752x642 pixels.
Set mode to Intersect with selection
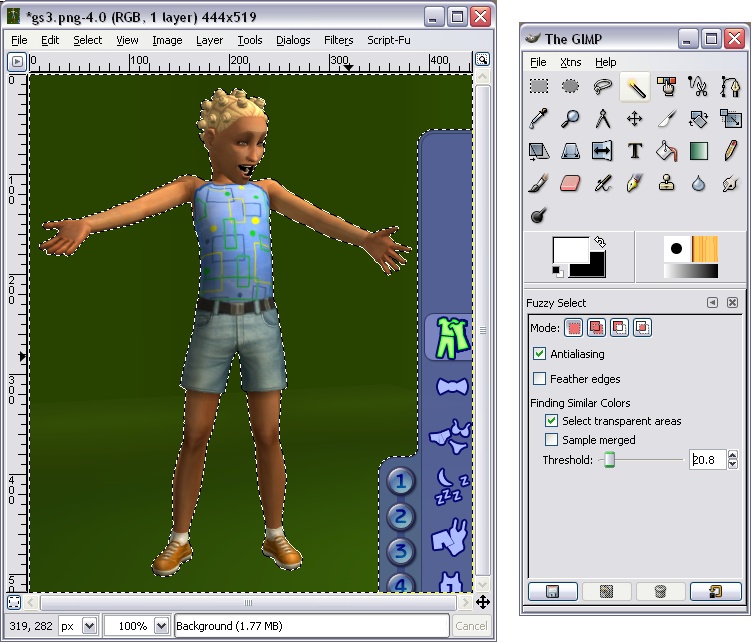pos(642,328)
